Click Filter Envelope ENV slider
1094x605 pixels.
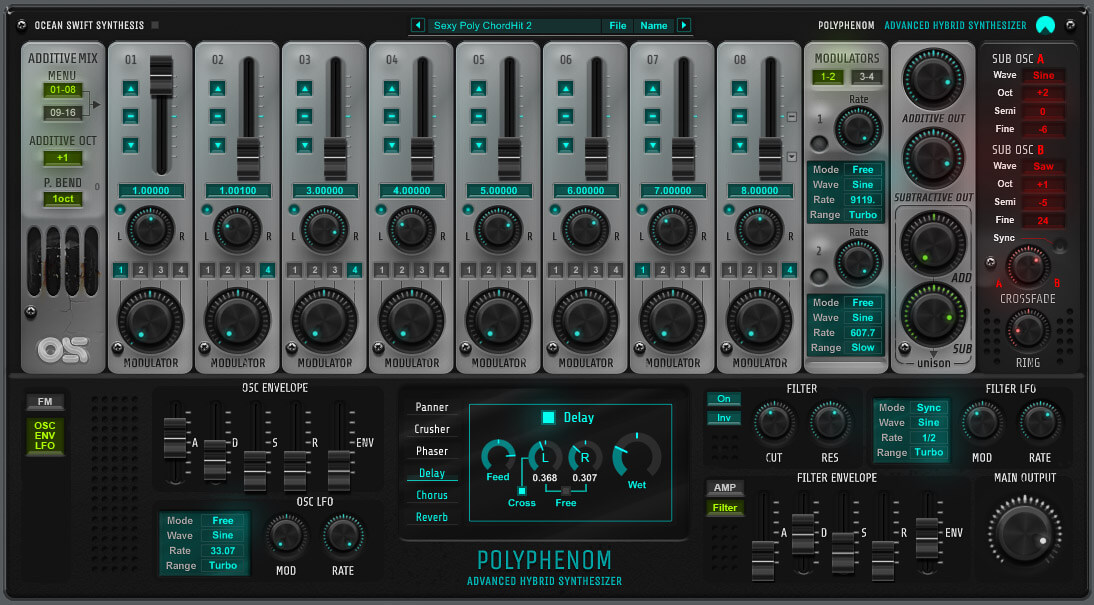point(927,539)
